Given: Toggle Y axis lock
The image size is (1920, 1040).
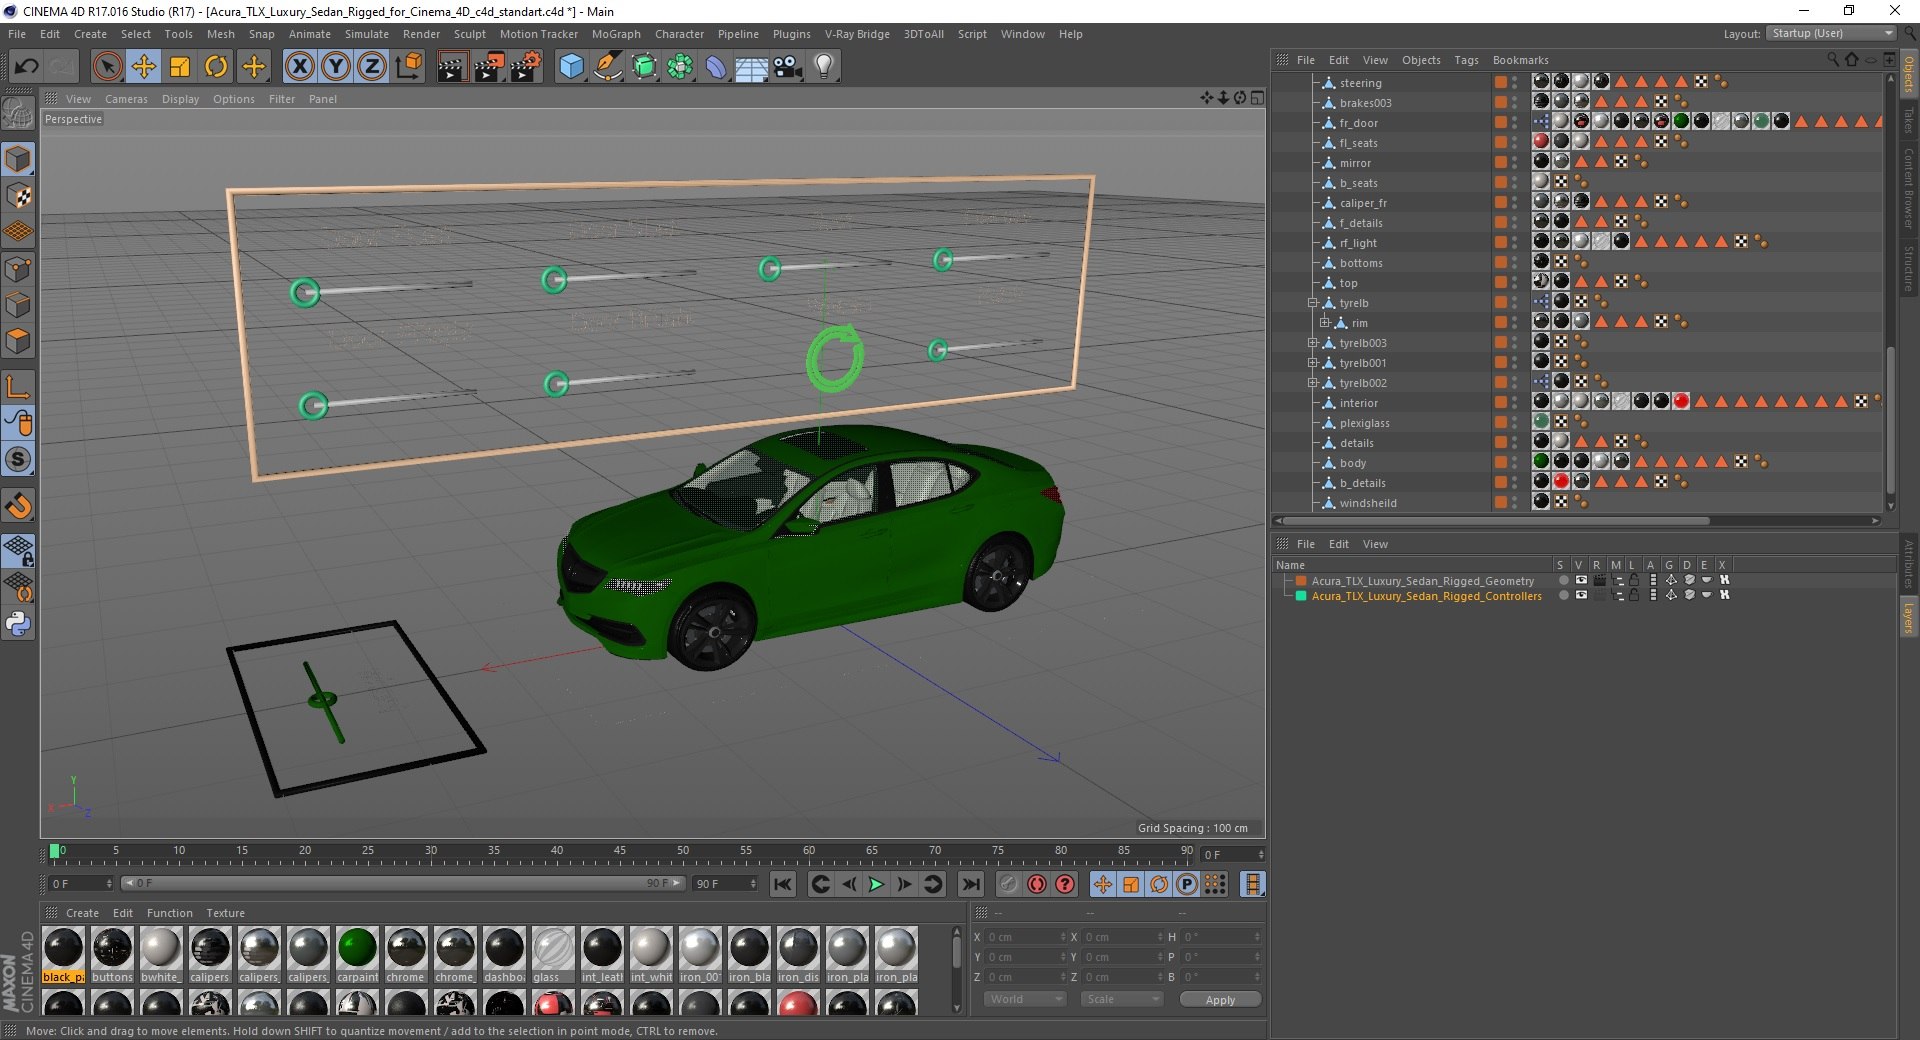Looking at the screenshot, I should [x=336, y=67].
